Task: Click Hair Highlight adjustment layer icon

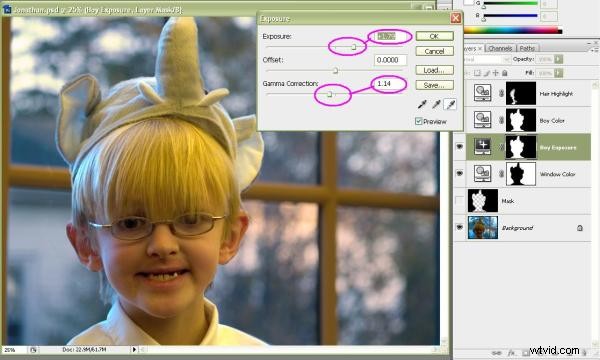Action: [483, 93]
